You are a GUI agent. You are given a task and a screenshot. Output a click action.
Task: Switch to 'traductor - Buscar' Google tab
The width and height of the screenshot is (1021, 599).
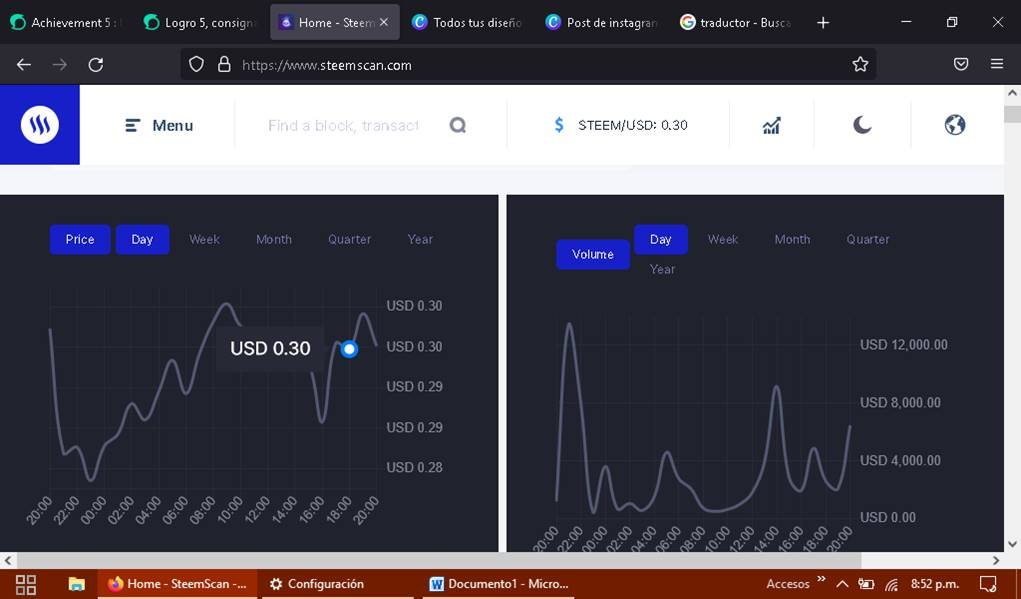tap(736, 23)
